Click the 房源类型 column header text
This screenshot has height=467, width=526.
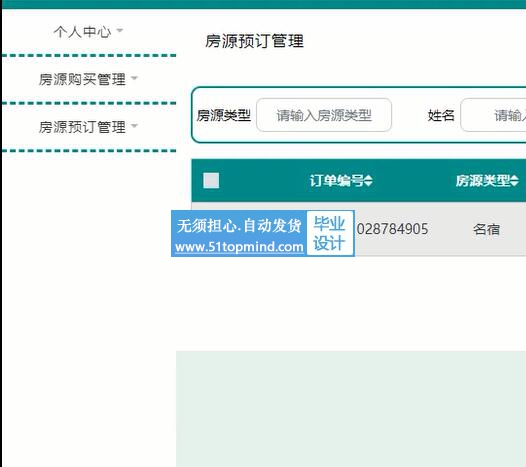click(483, 180)
